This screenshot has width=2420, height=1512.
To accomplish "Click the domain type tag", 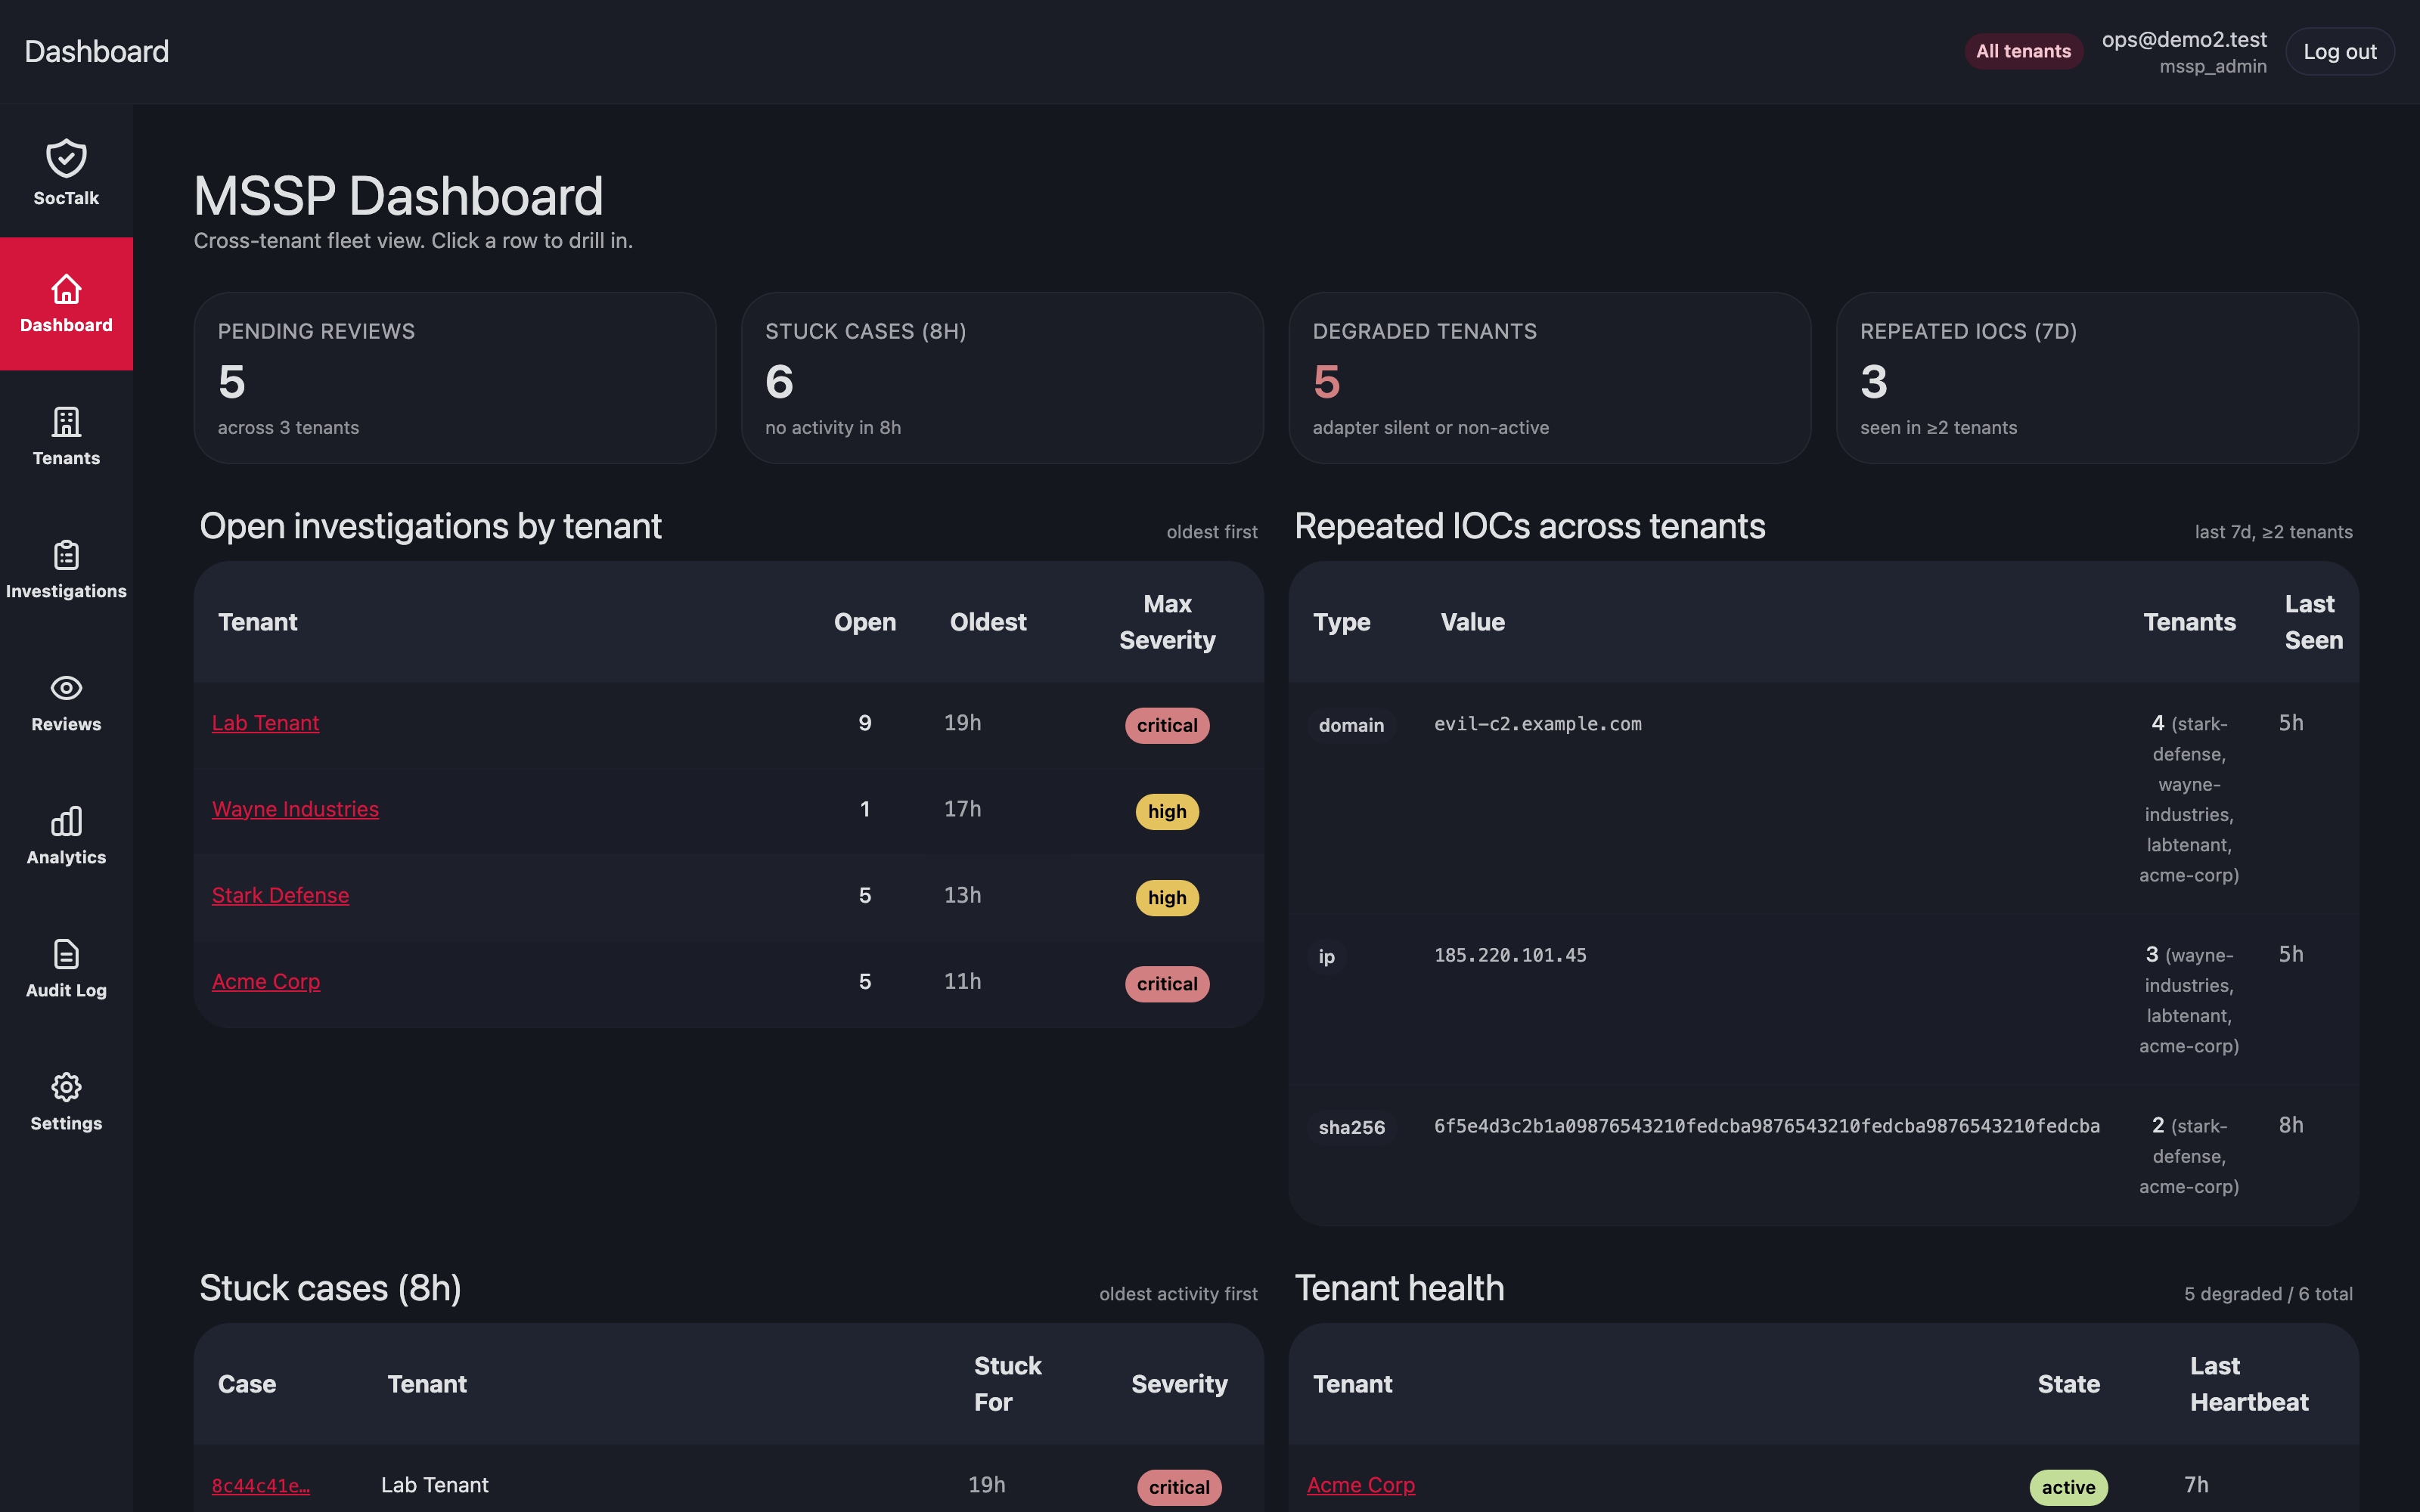I will (x=1351, y=725).
